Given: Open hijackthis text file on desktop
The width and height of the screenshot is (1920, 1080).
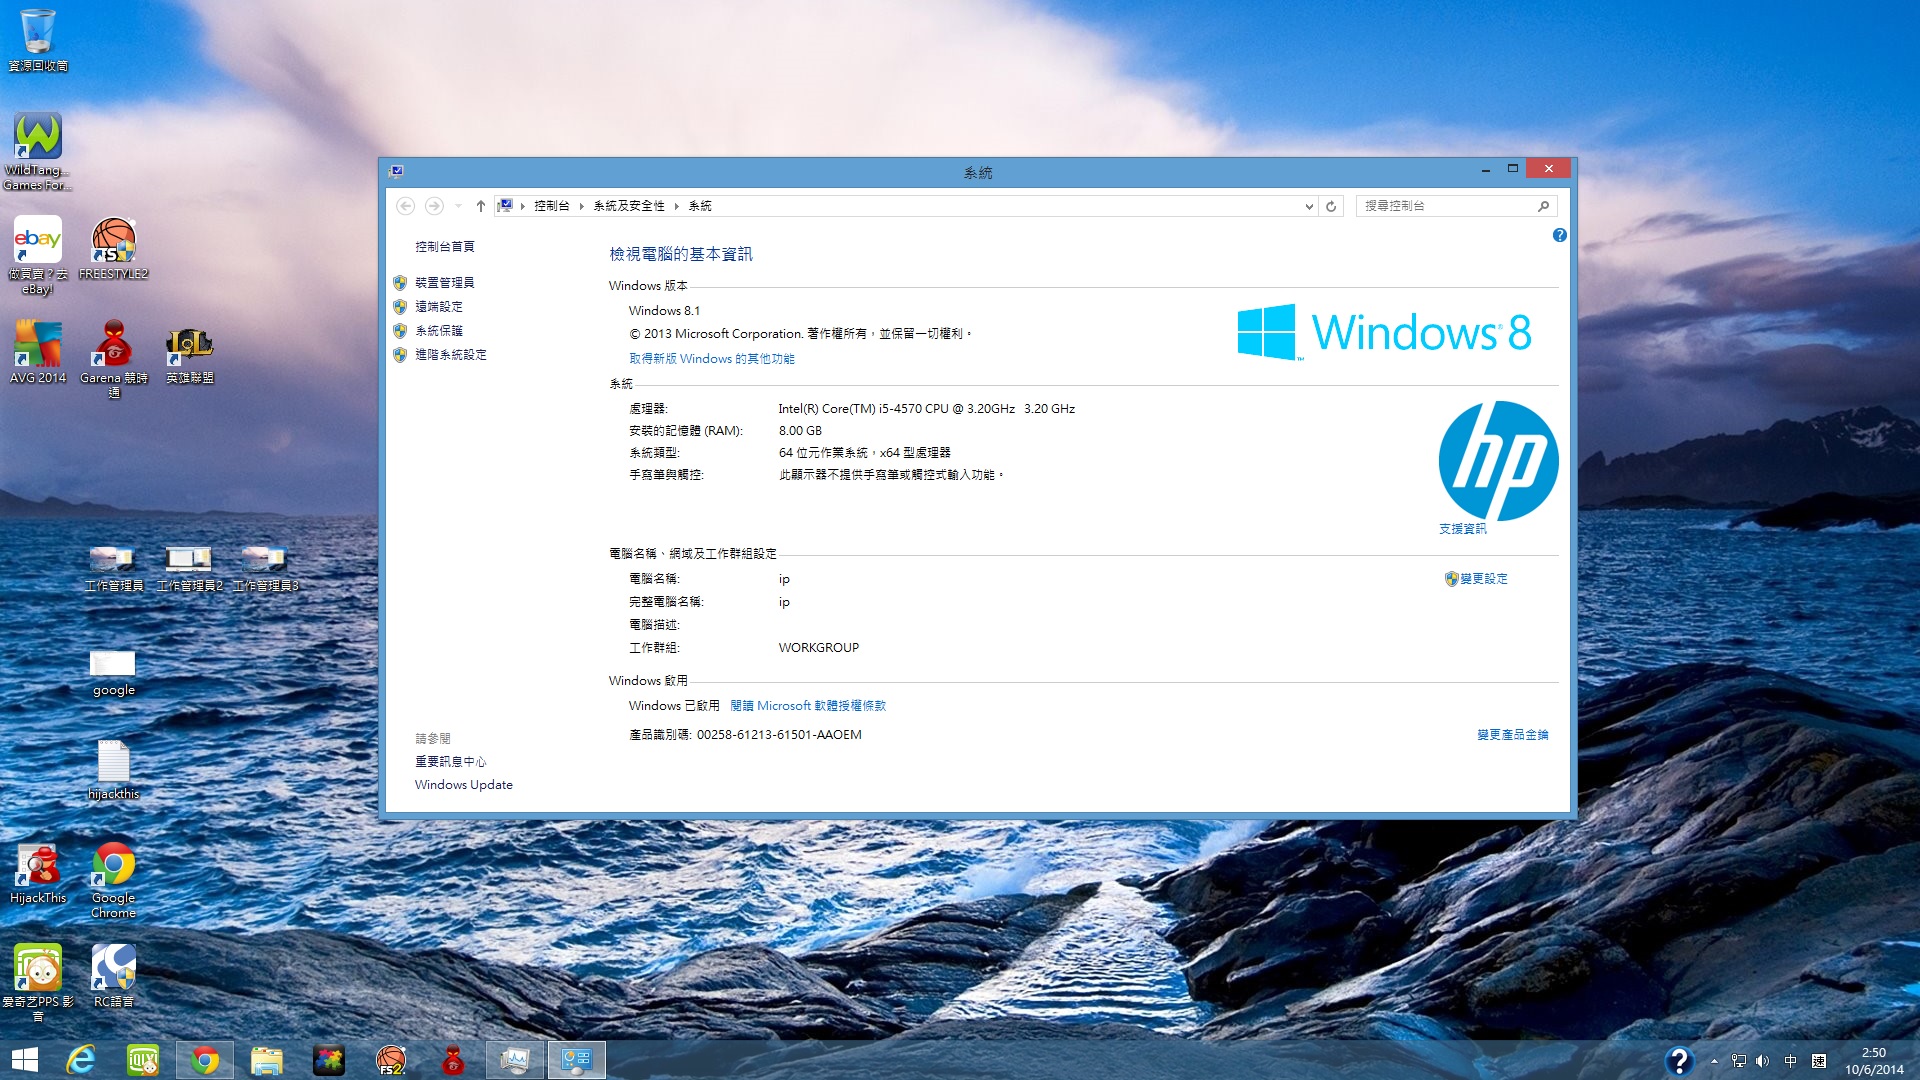Looking at the screenshot, I should (x=113, y=770).
